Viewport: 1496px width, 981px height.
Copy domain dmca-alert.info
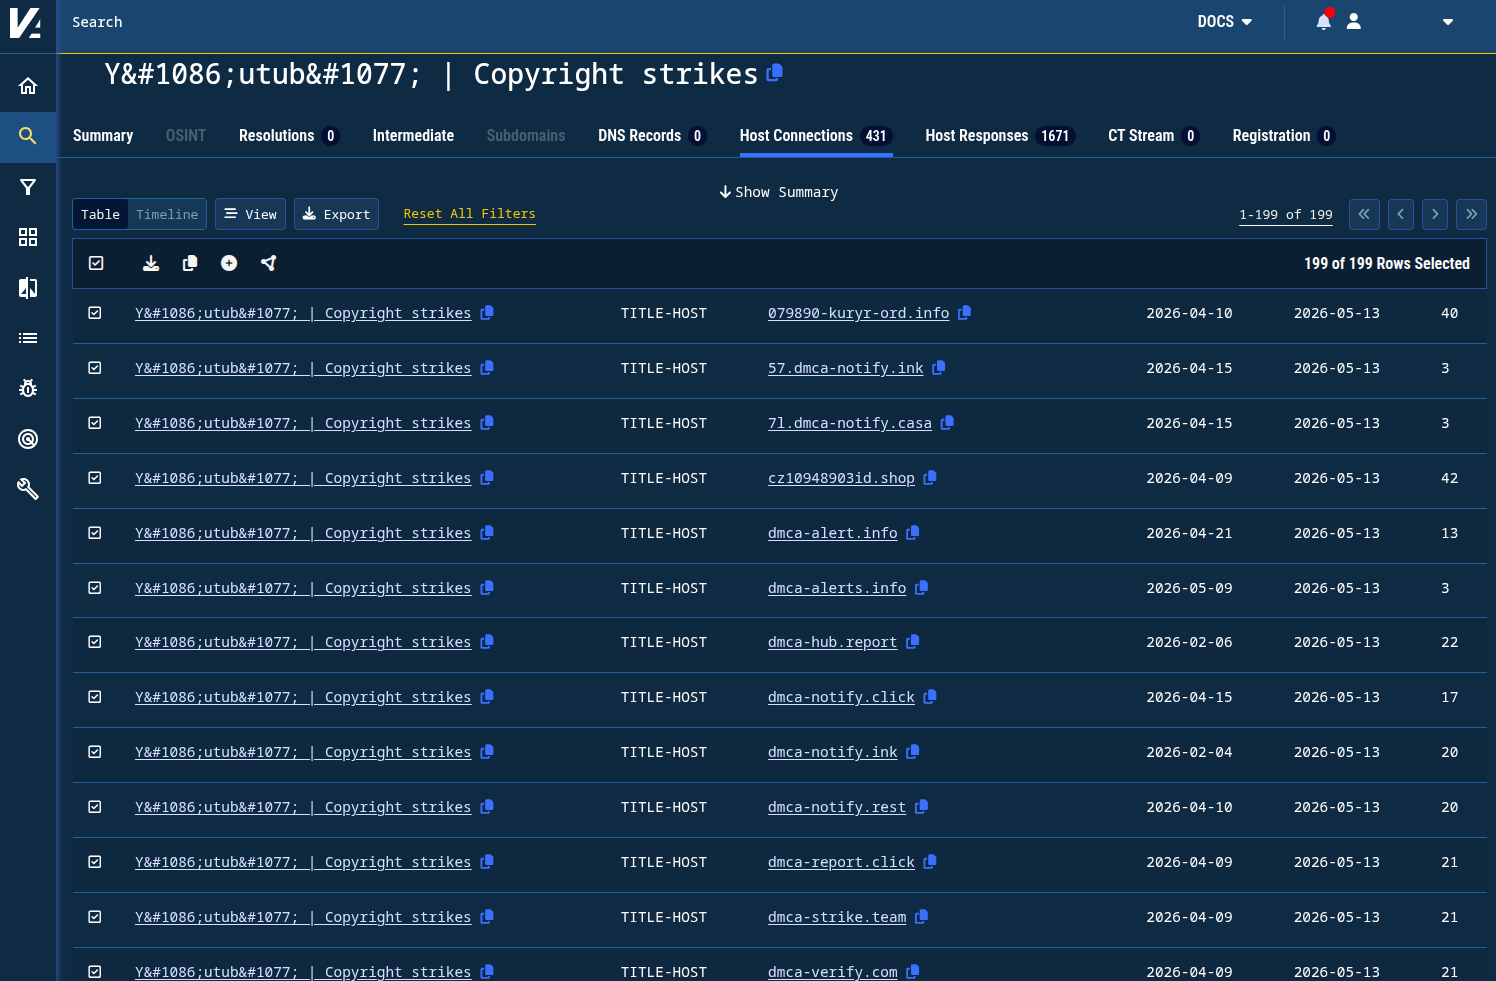[913, 533]
